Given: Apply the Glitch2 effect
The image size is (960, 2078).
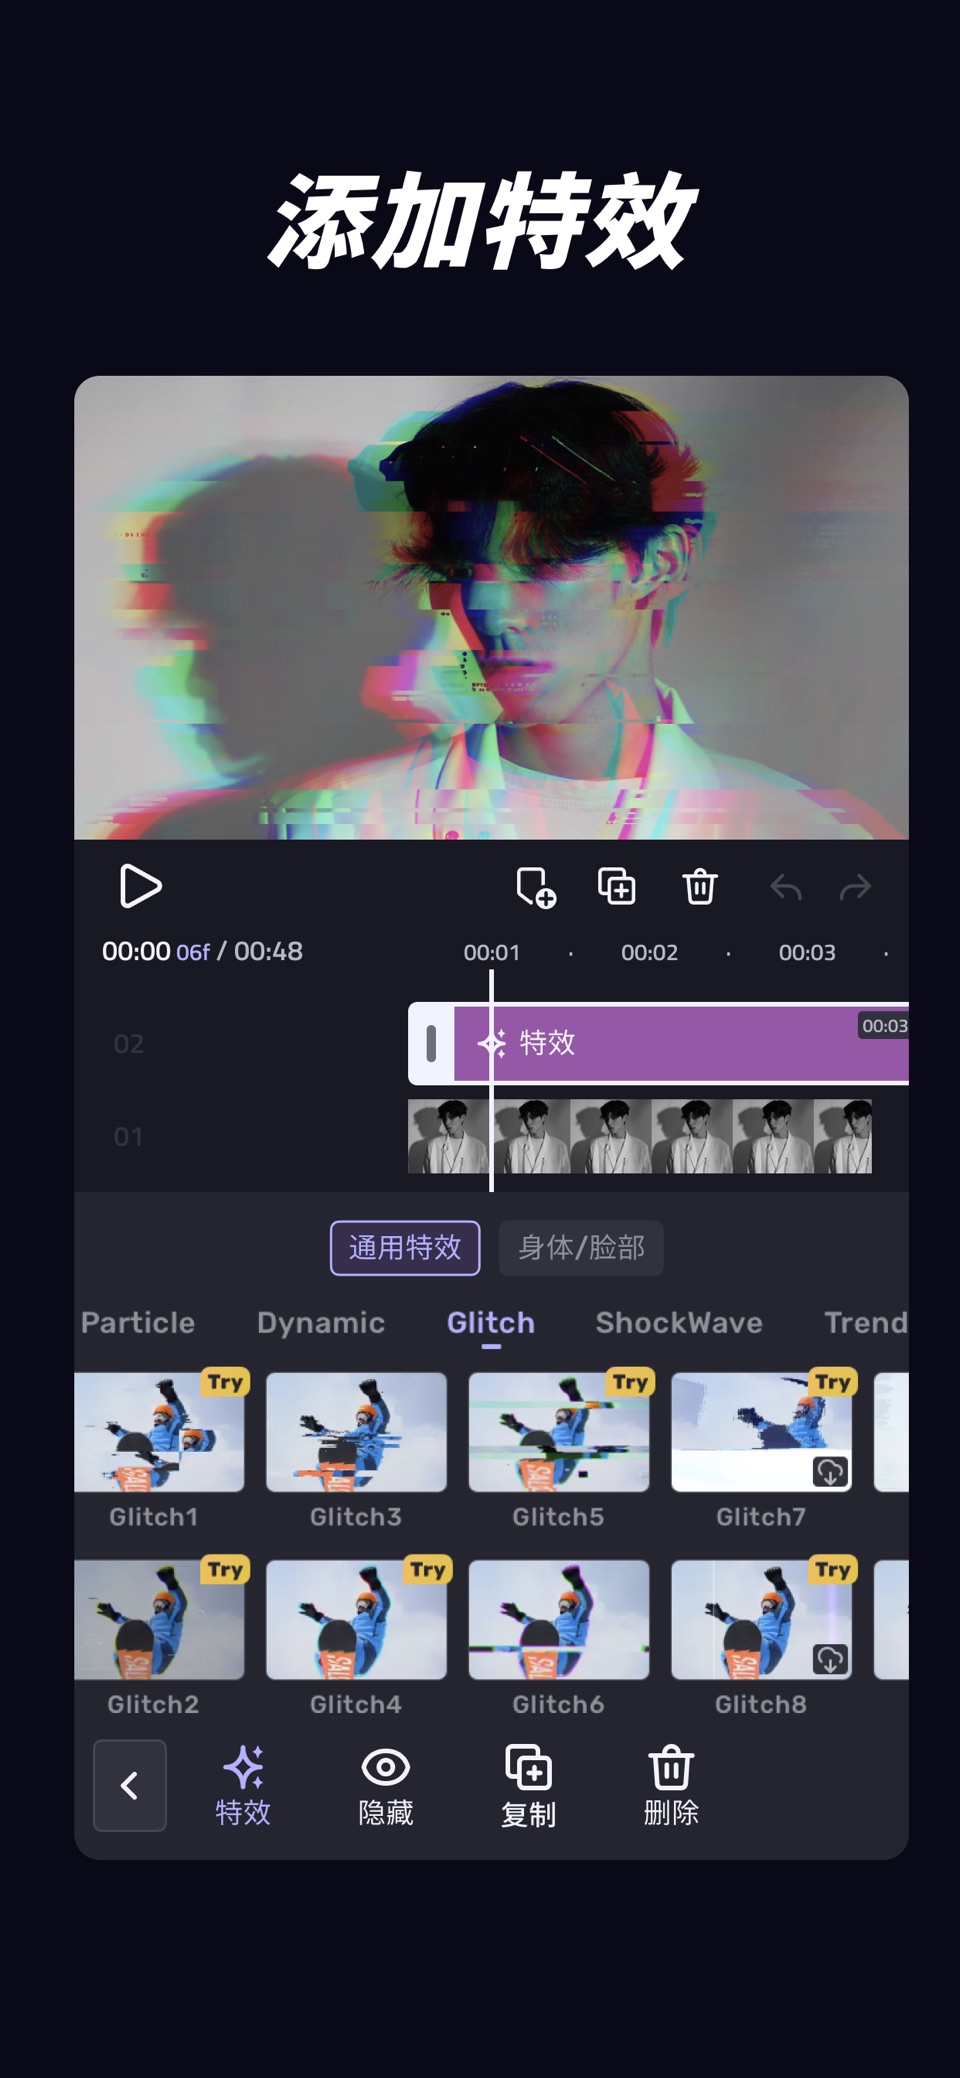Looking at the screenshot, I should tap(159, 1619).
